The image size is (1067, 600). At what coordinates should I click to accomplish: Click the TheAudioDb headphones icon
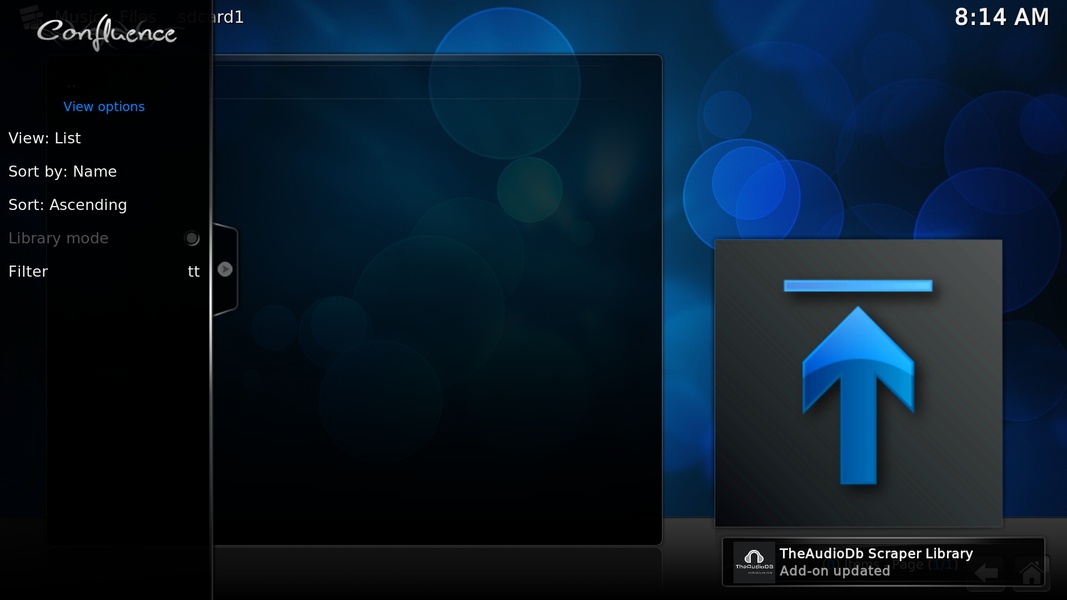tap(754, 562)
